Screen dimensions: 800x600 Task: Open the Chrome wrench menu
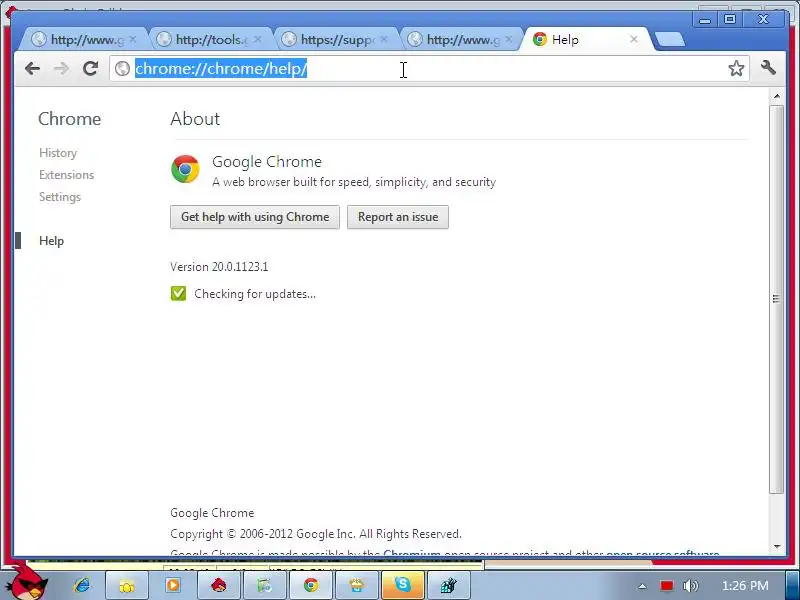click(768, 67)
